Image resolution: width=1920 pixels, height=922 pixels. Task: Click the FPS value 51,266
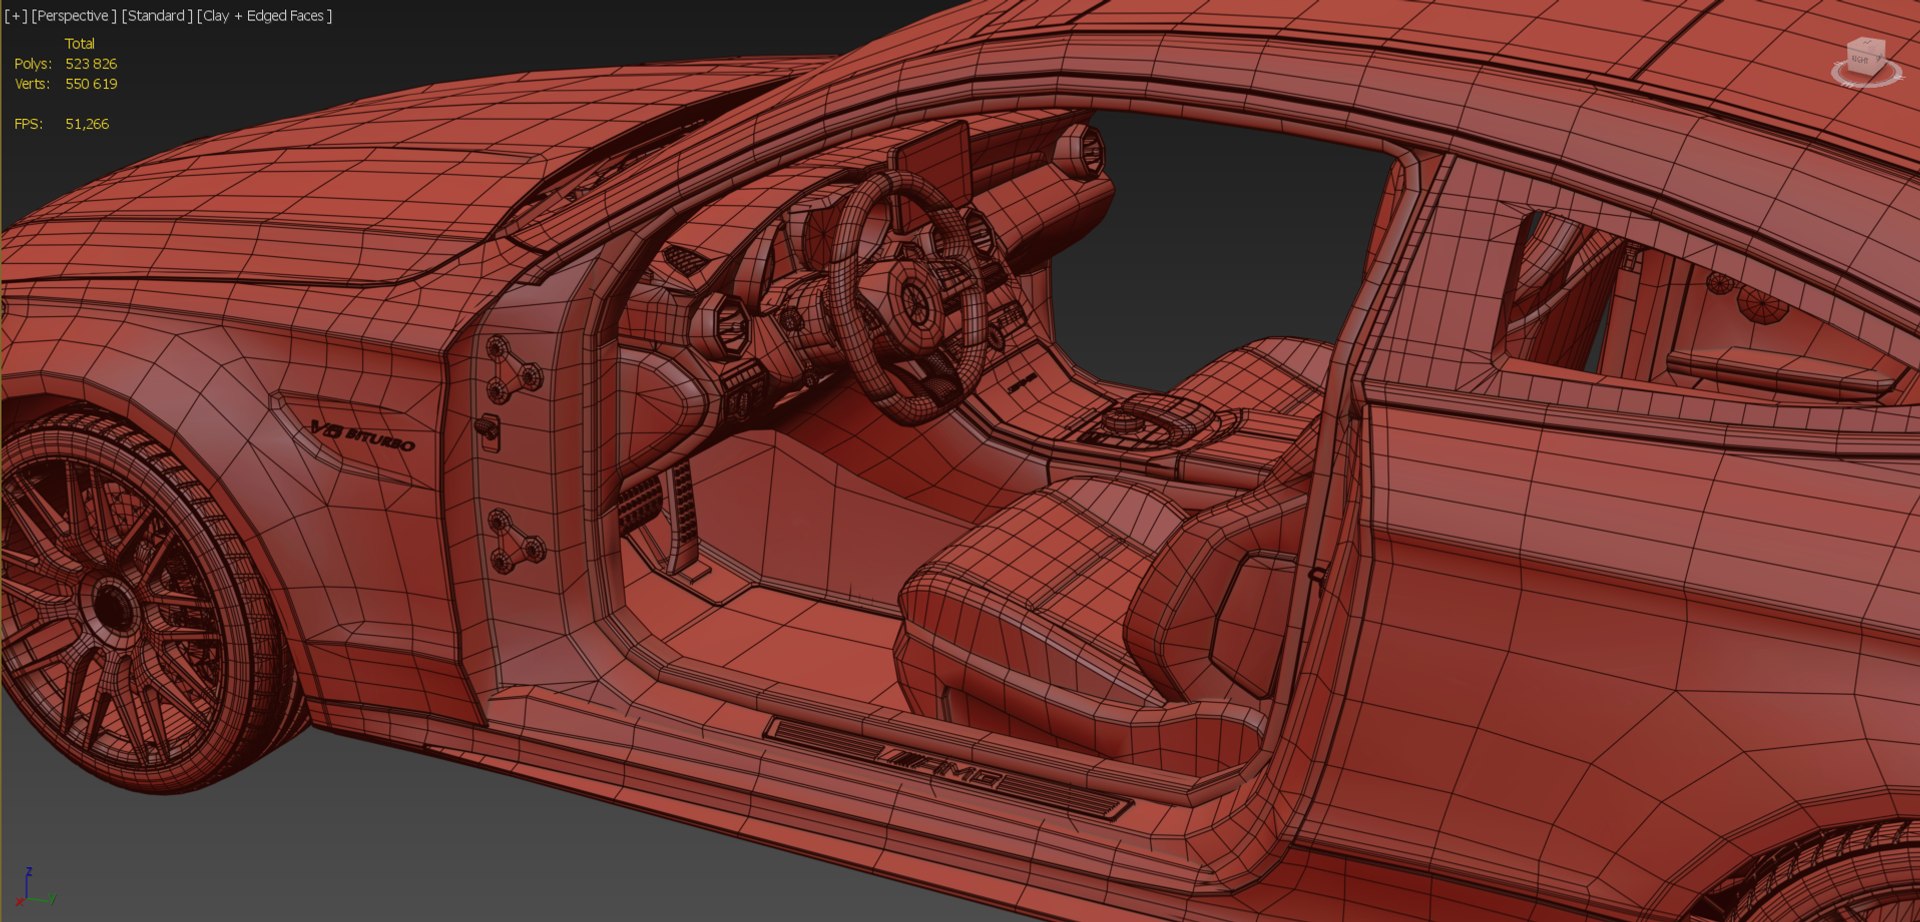pyautogui.click(x=87, y=124)
